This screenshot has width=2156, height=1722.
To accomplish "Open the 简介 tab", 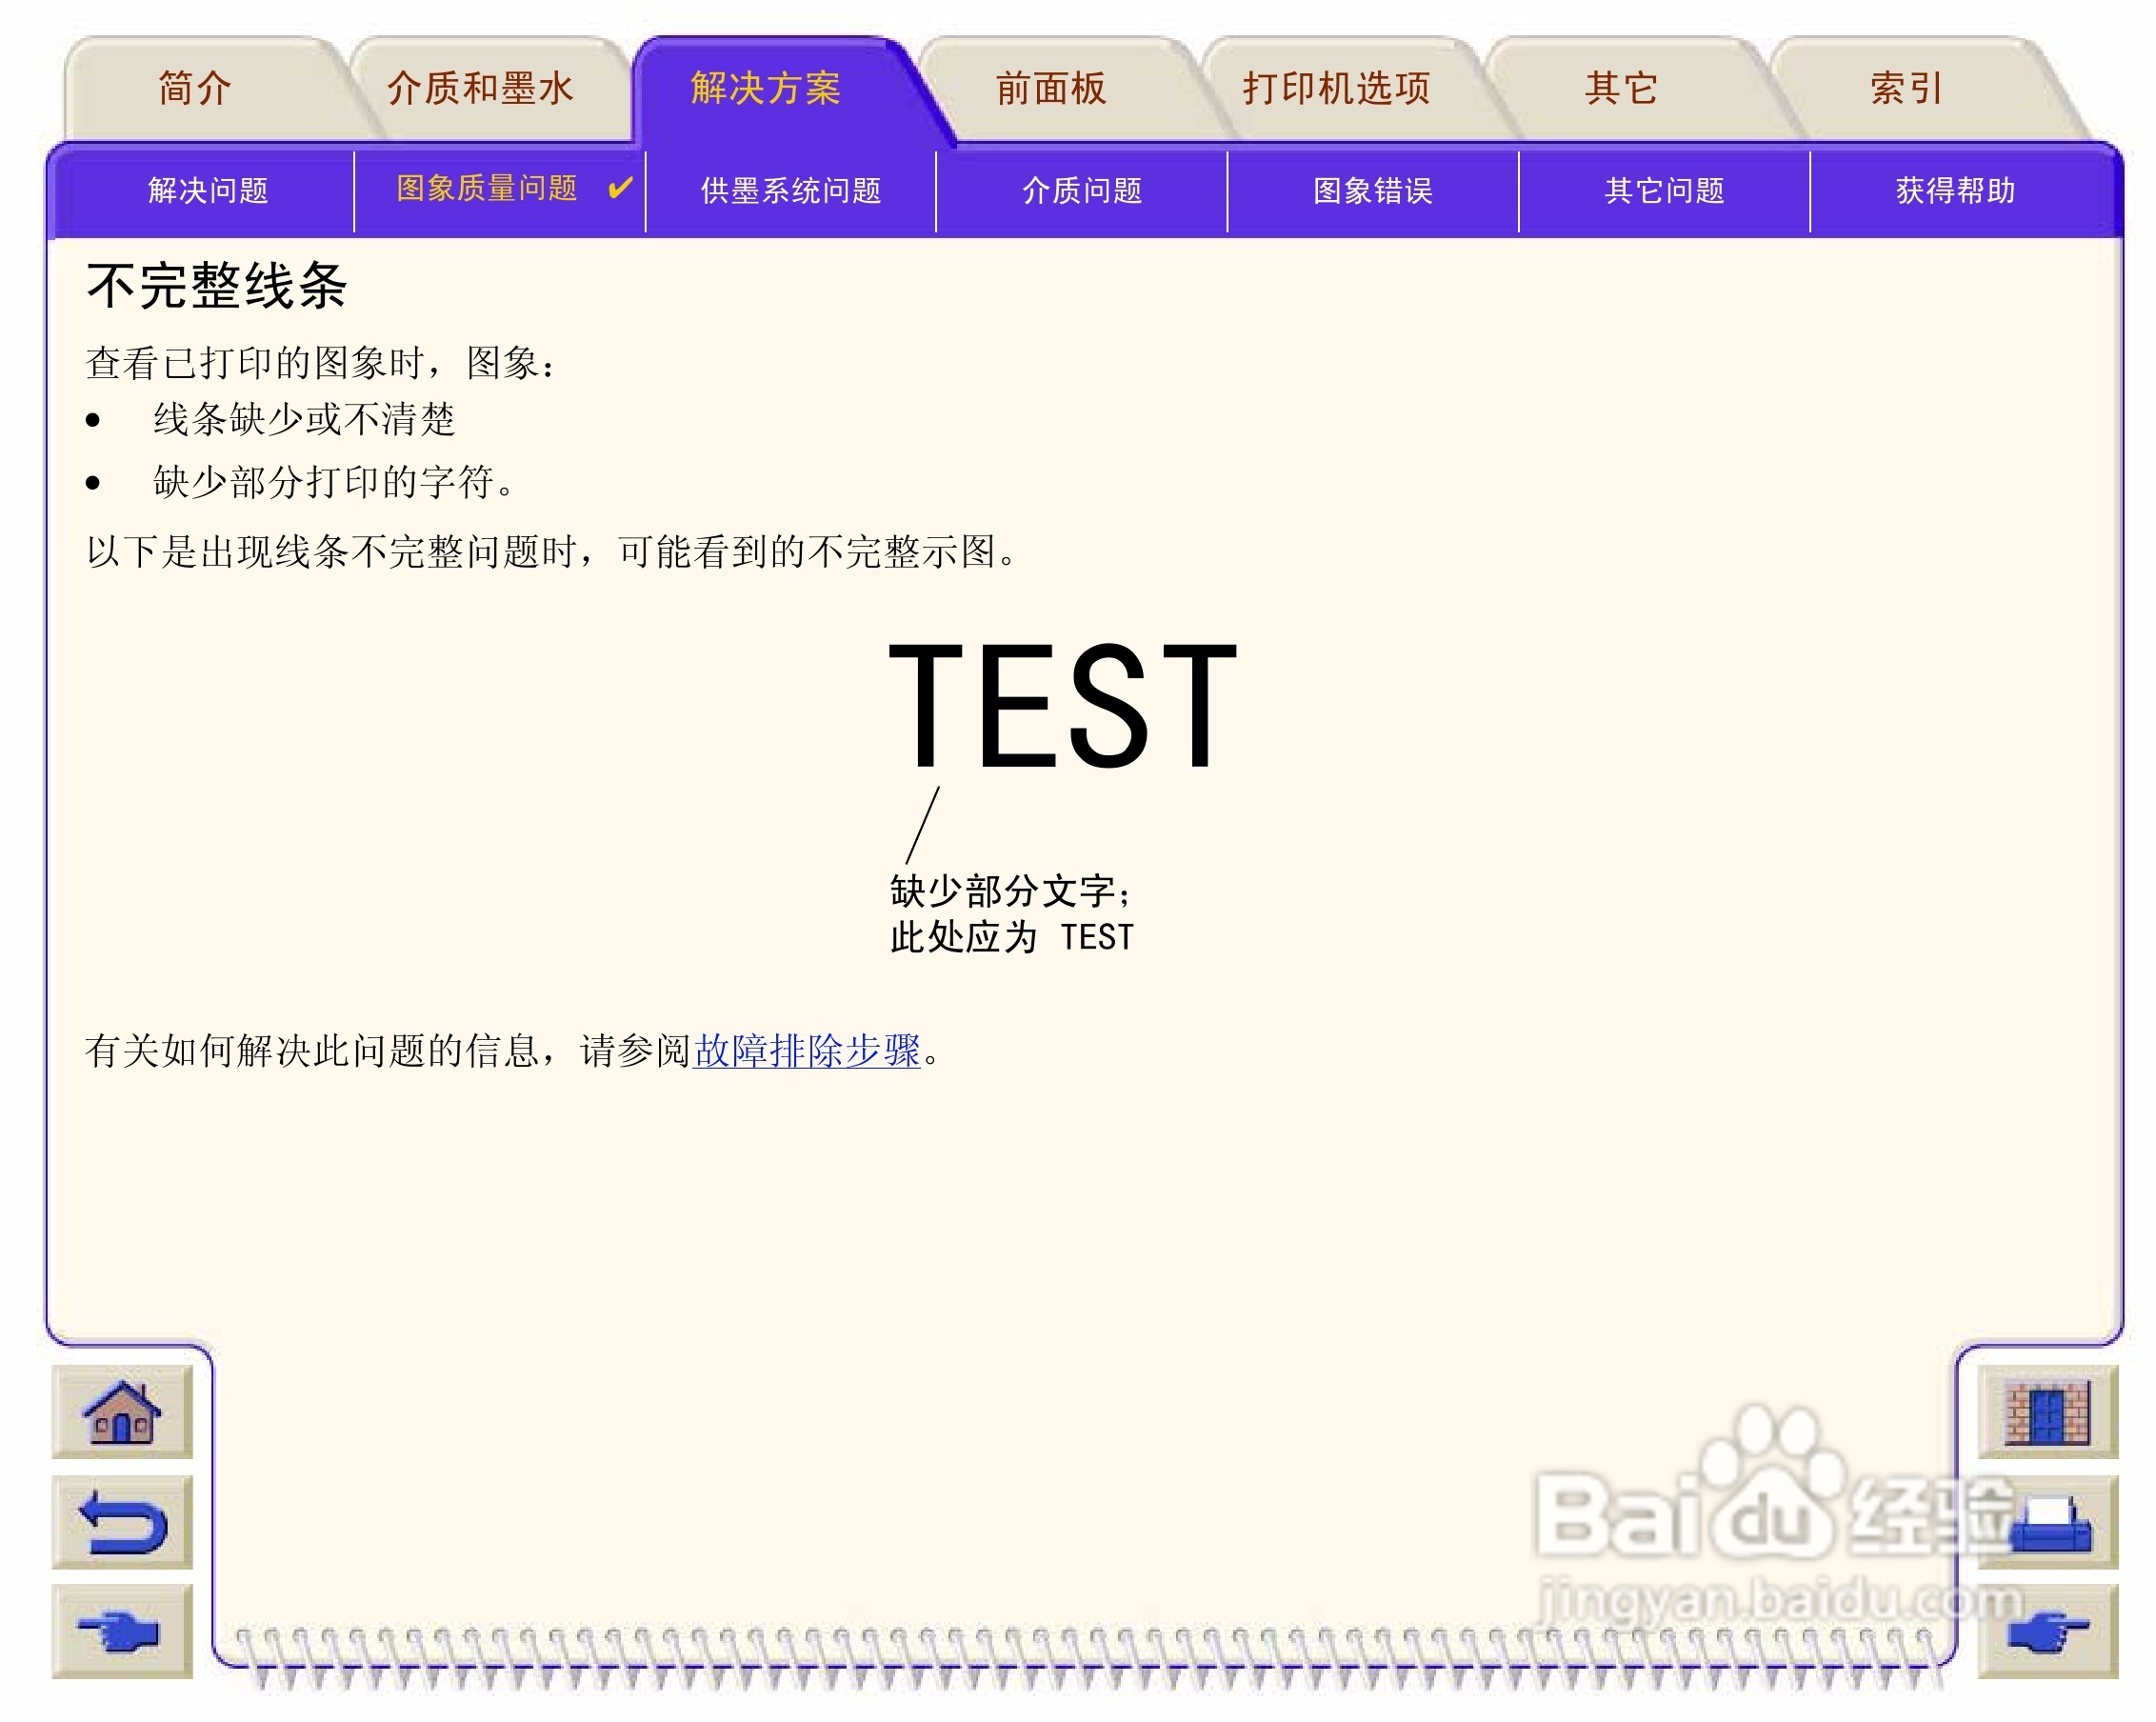I will 195,88.
